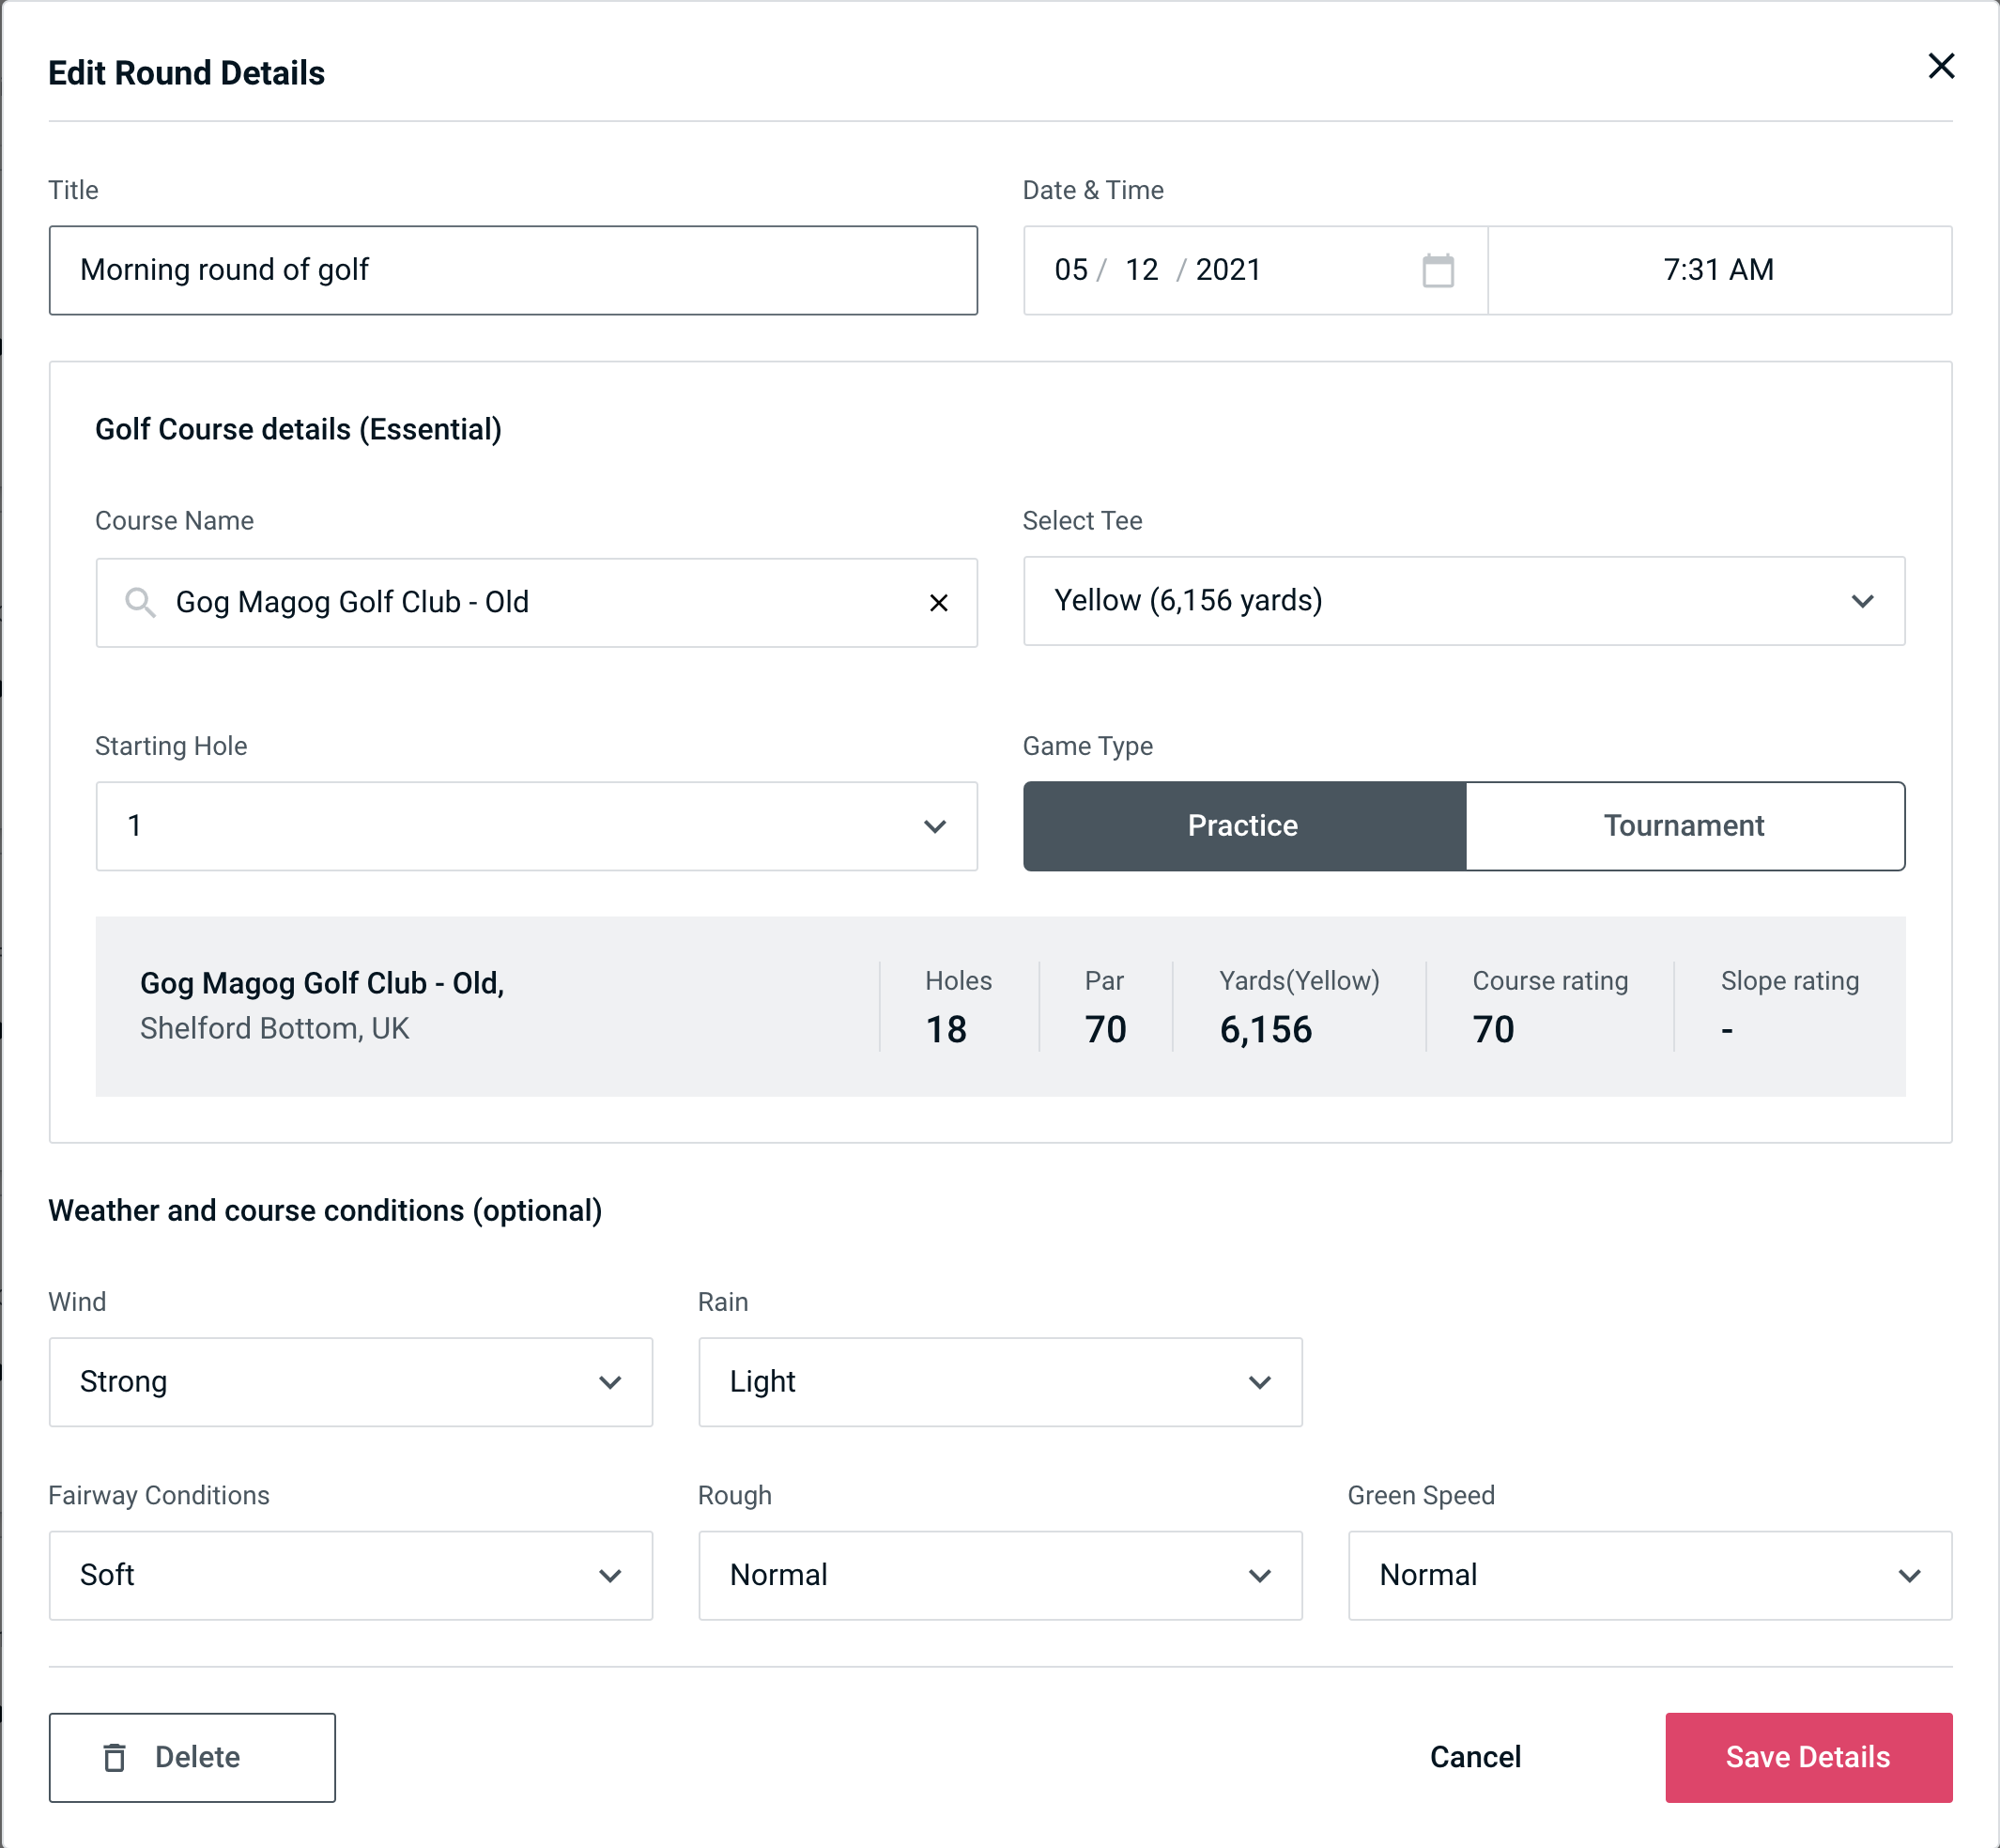Viewport: 2000px width, 1848px height.
Task: Open Starting Hole selector dropdown
Action: pyautogui.click(x=536, y=825)
